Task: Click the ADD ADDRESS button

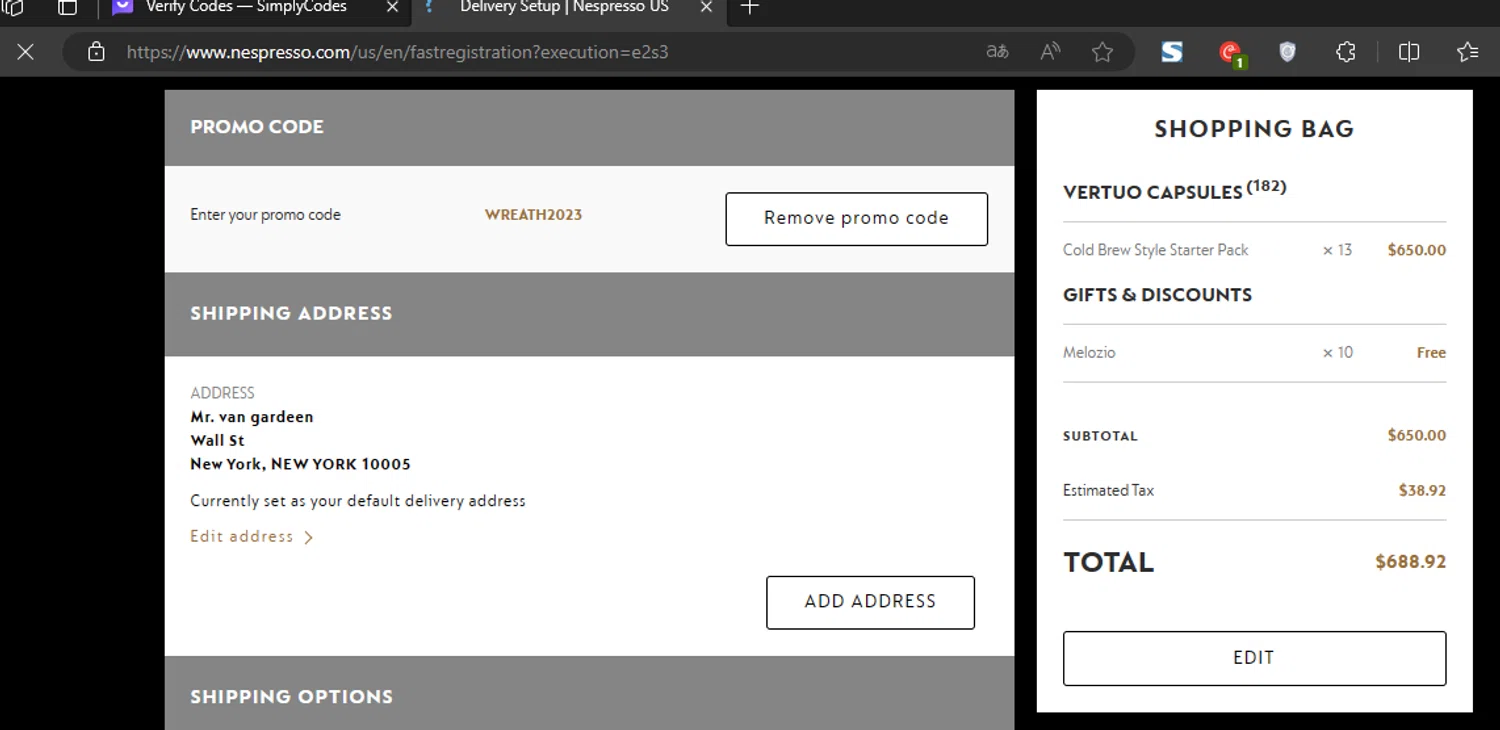Action: click(870, 602)
